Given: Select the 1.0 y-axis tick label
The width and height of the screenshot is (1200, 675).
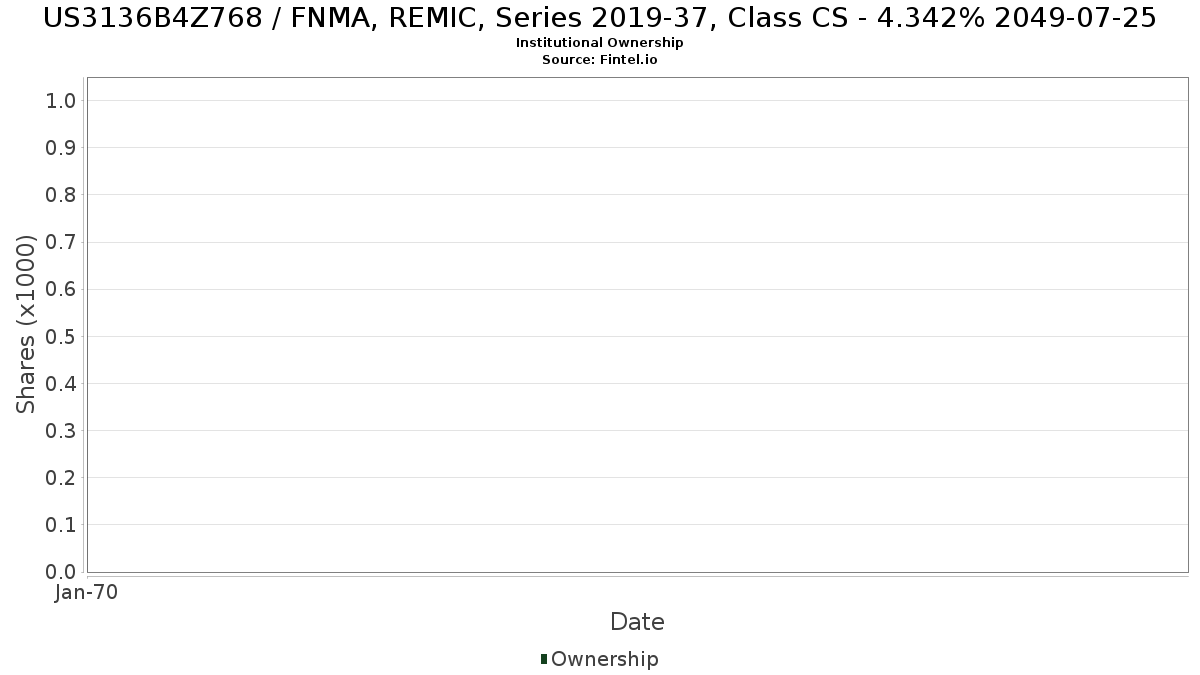Looking at the screenshot, I should (x=61, y=101).
